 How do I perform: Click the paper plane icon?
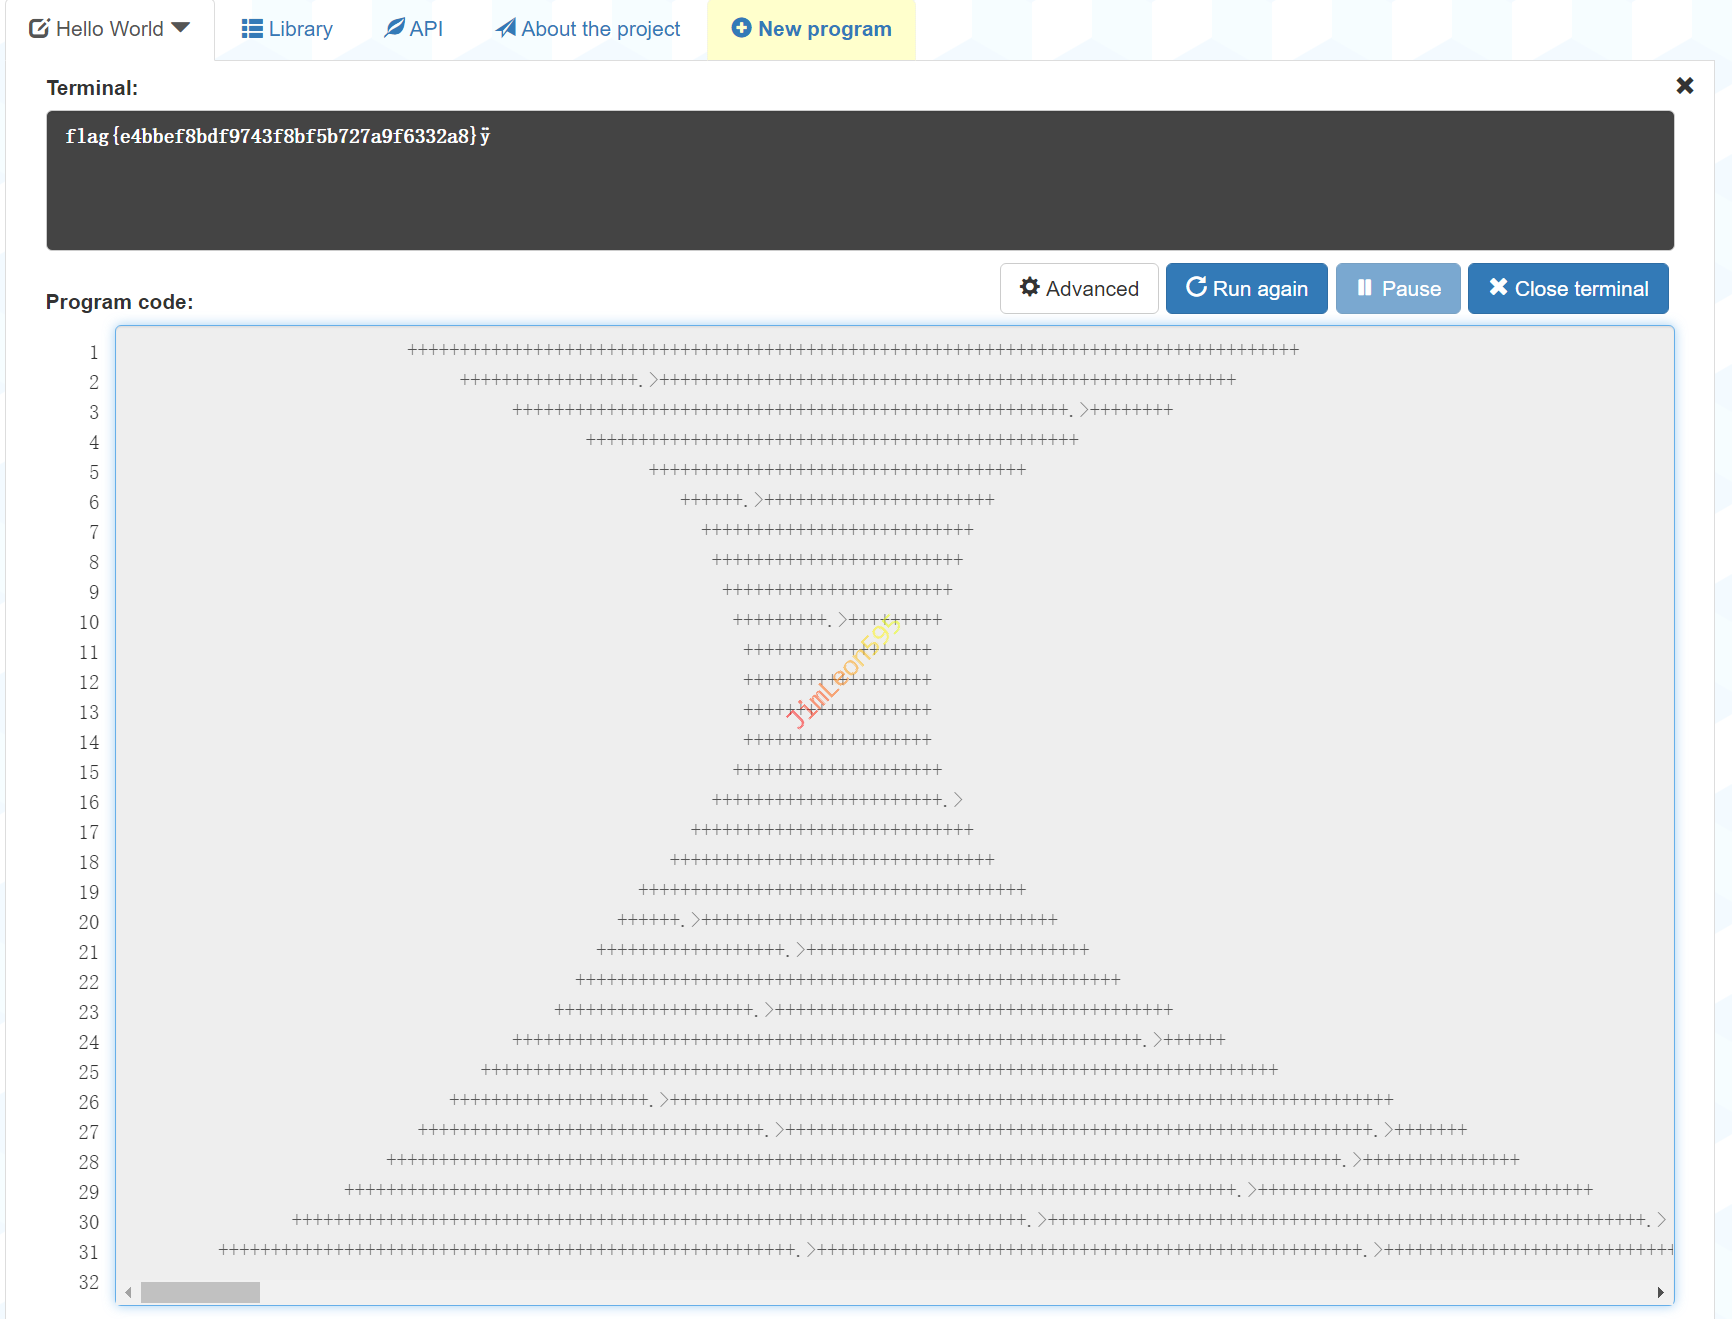point(506,28)
